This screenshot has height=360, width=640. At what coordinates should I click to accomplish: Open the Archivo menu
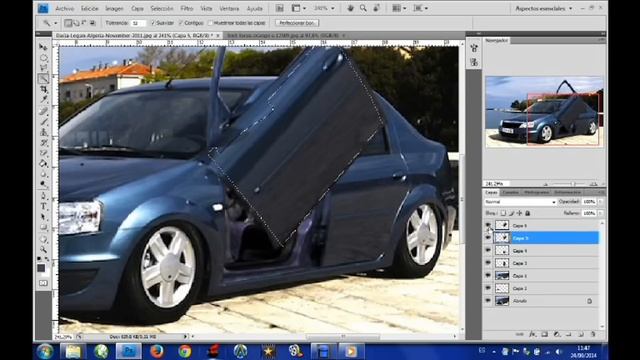tap(64, 8)
